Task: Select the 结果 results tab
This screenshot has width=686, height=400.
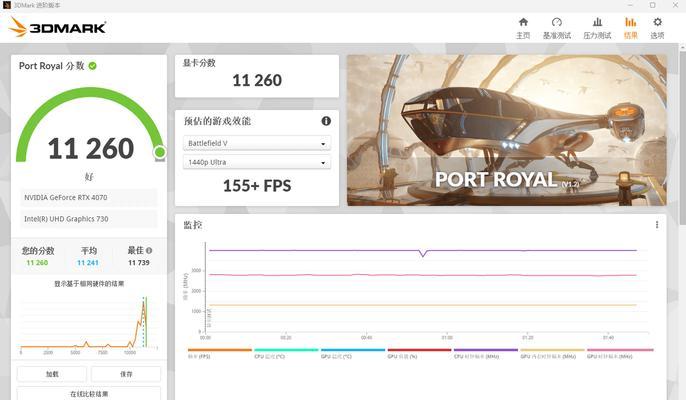Action: pyautogui.click(x=630, y=28)
